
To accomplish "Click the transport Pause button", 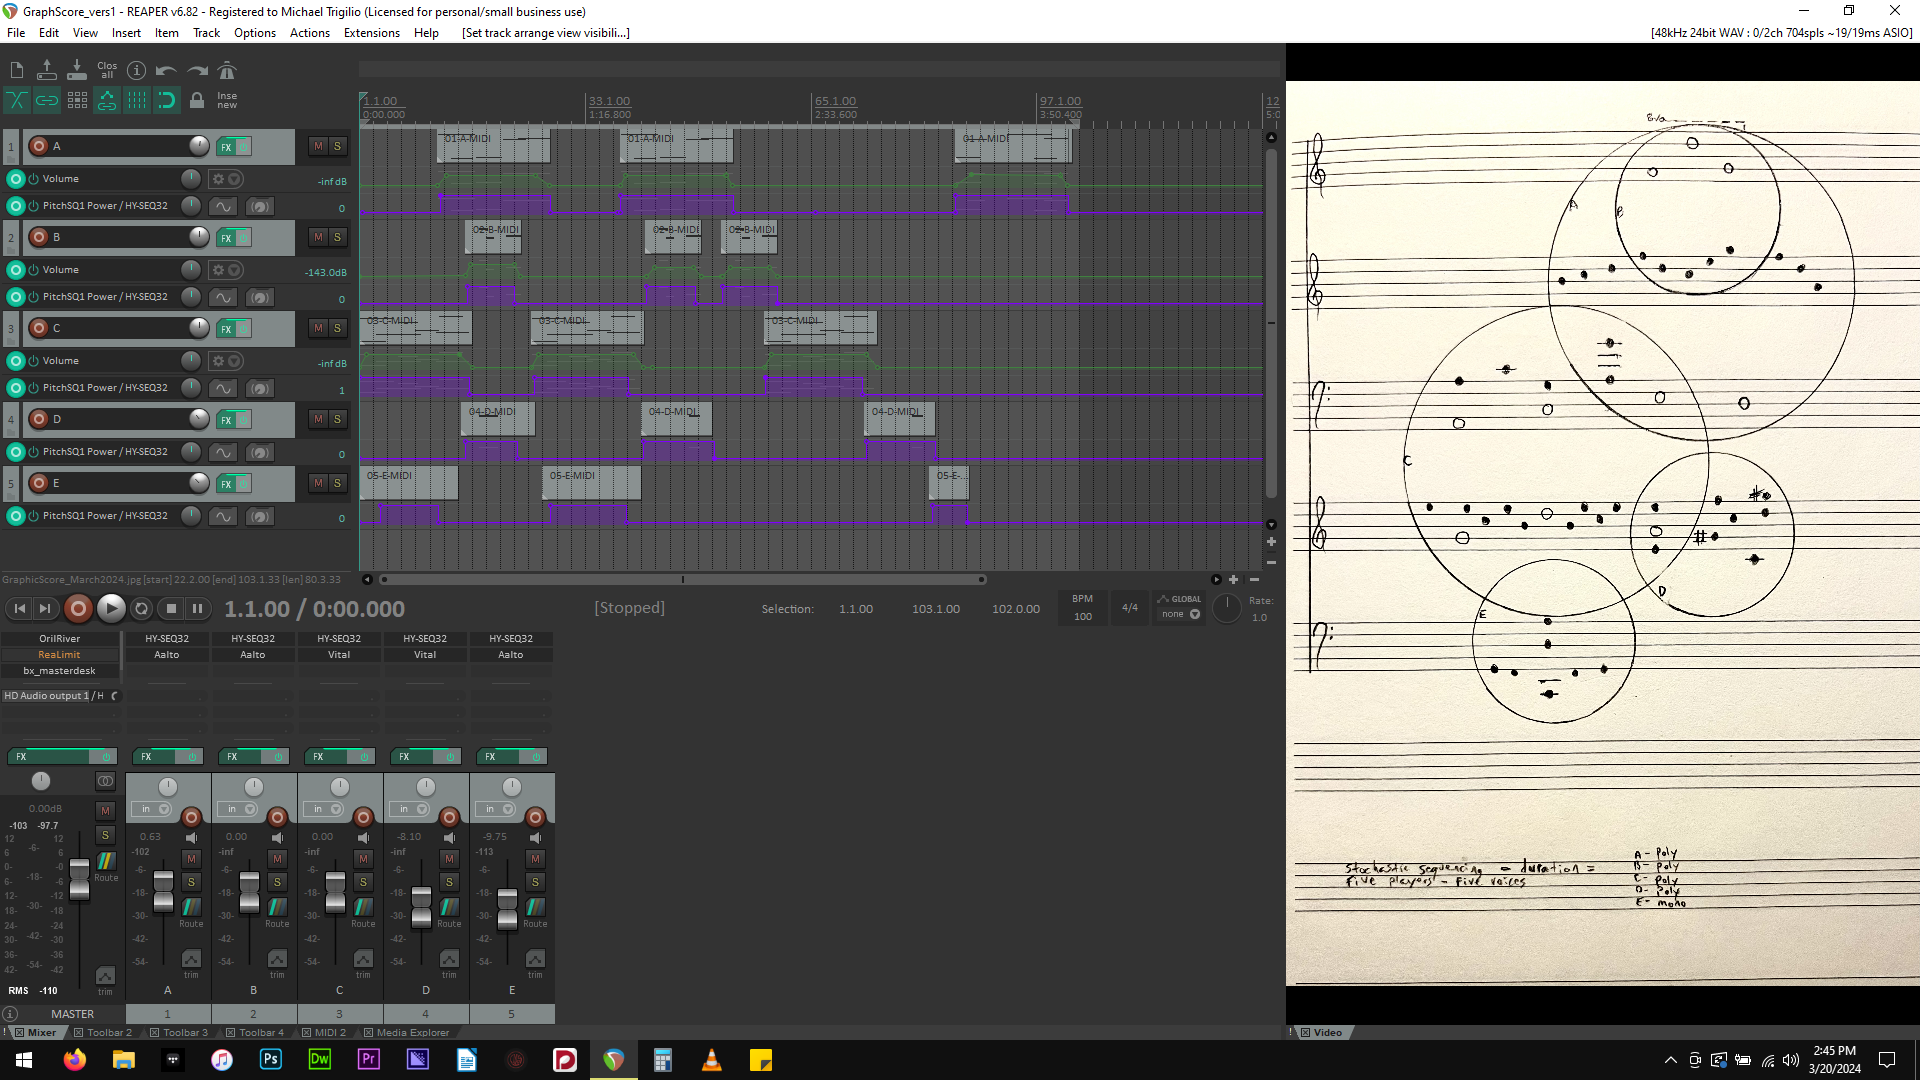I will pos(197,608).
